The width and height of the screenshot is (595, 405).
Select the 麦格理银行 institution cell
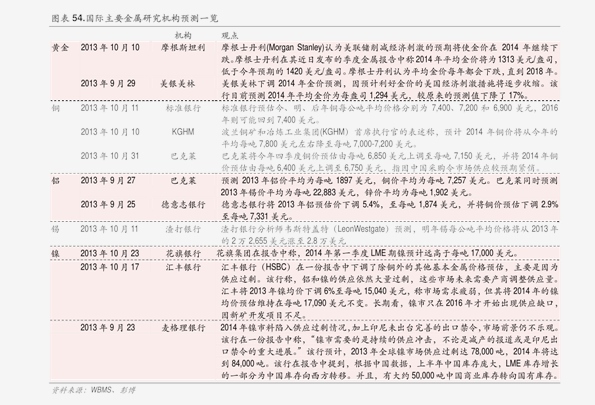pyautogui.click(x=183, y=328)
